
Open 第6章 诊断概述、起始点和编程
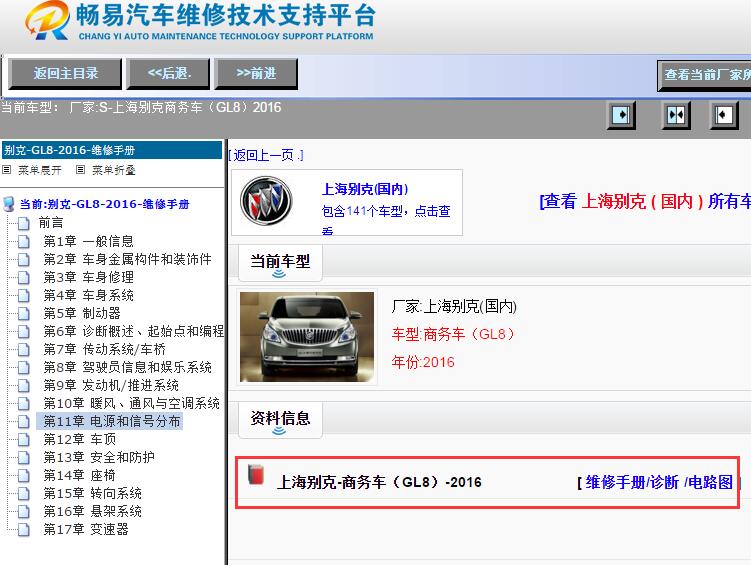click(x=134, y=331)
